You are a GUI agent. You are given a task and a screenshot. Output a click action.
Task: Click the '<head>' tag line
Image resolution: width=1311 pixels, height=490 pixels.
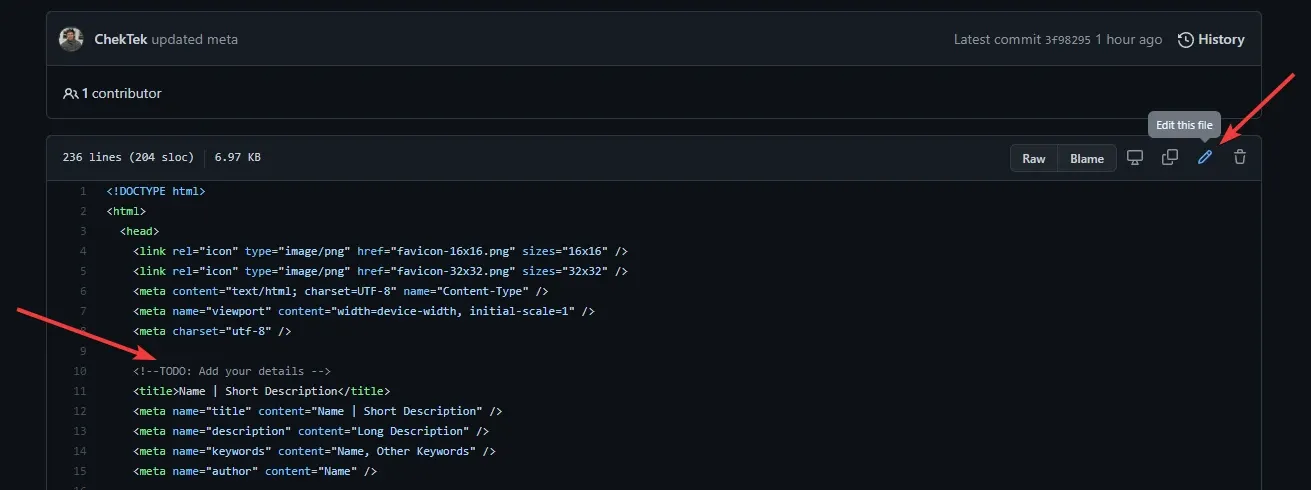(139, 231)
